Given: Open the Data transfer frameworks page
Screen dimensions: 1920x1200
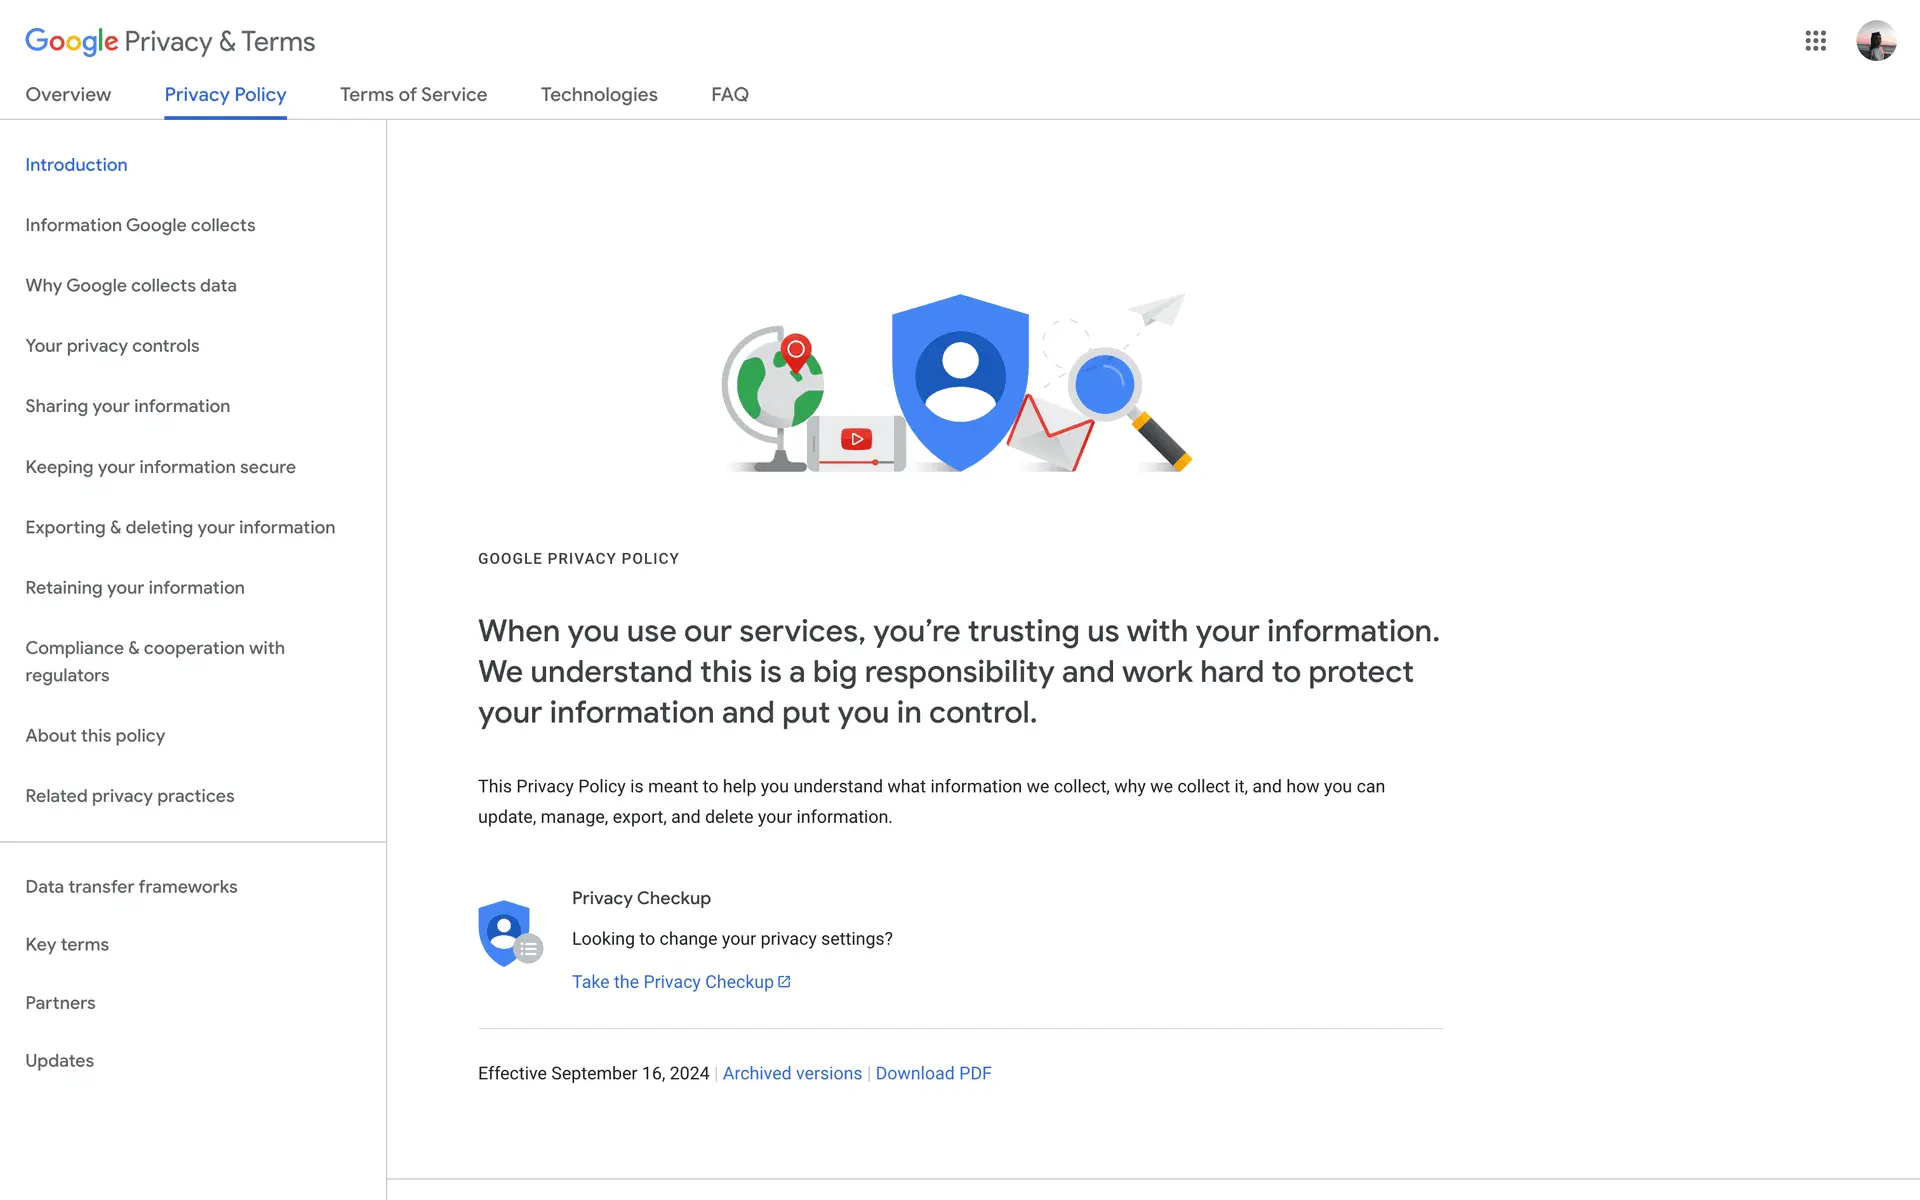Looking at the screenshot, I should tap(131, 887).
